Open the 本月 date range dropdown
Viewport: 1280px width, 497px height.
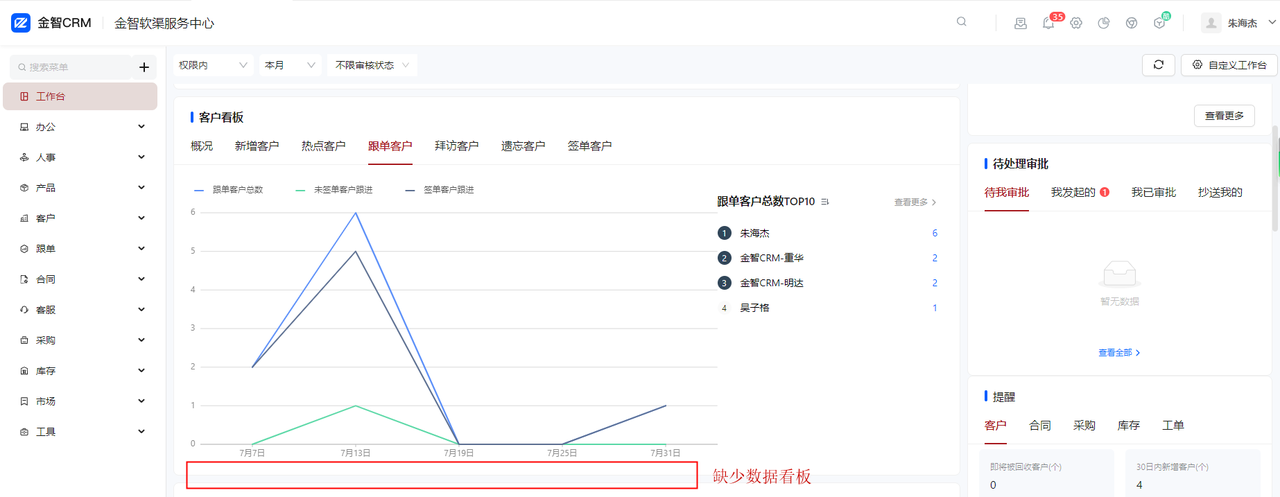(290, 65)
